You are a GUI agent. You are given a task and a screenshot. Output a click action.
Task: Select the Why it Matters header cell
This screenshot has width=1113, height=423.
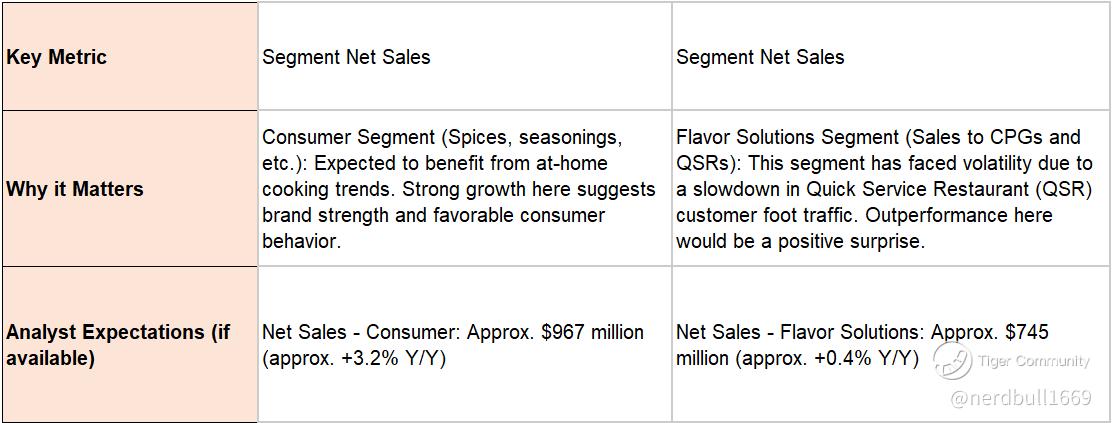[x=128, y=189]
